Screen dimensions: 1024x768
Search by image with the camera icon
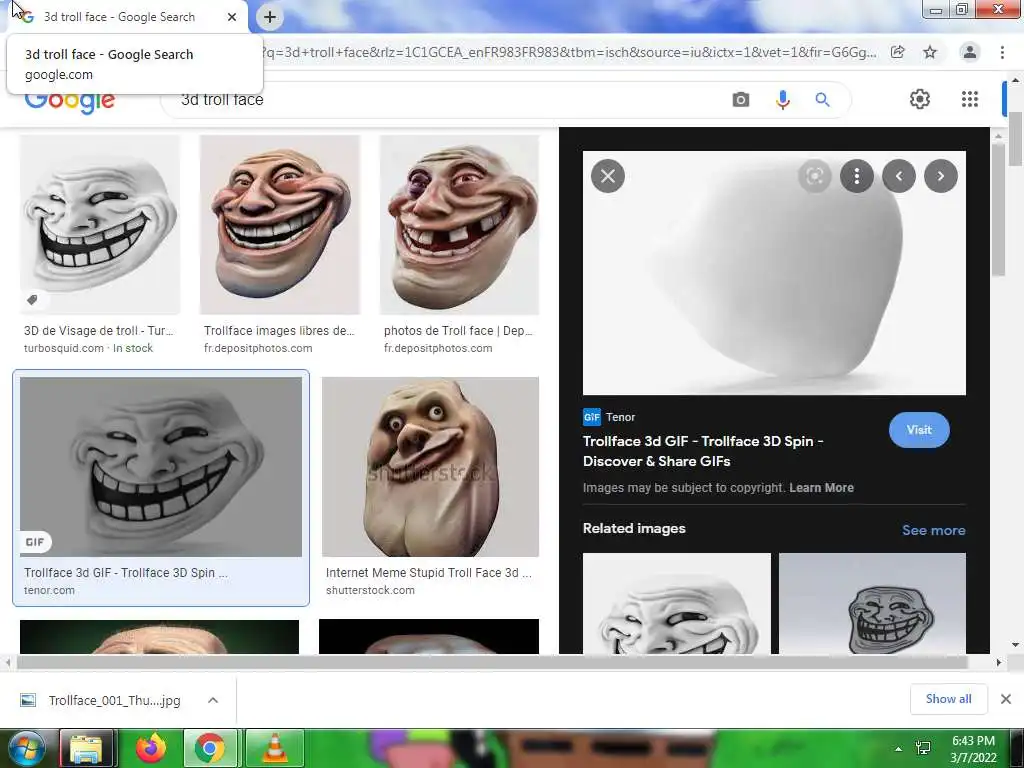point(741,100)
